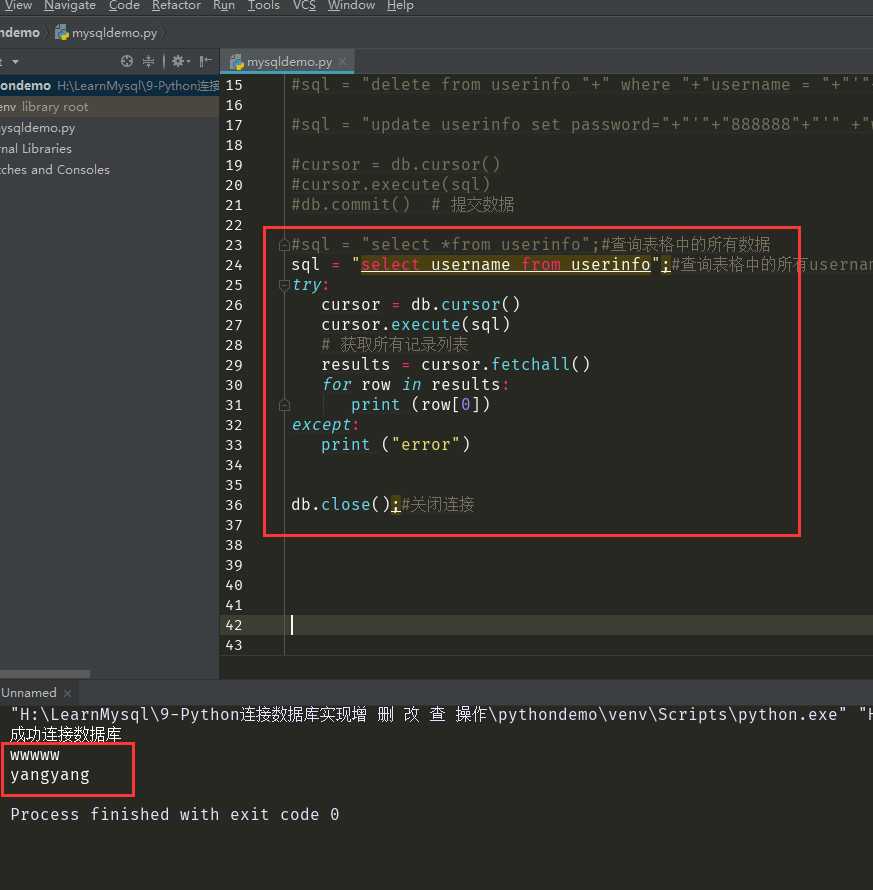
Task: Click Process finished with exit code 0
Action: pos(175,815)
